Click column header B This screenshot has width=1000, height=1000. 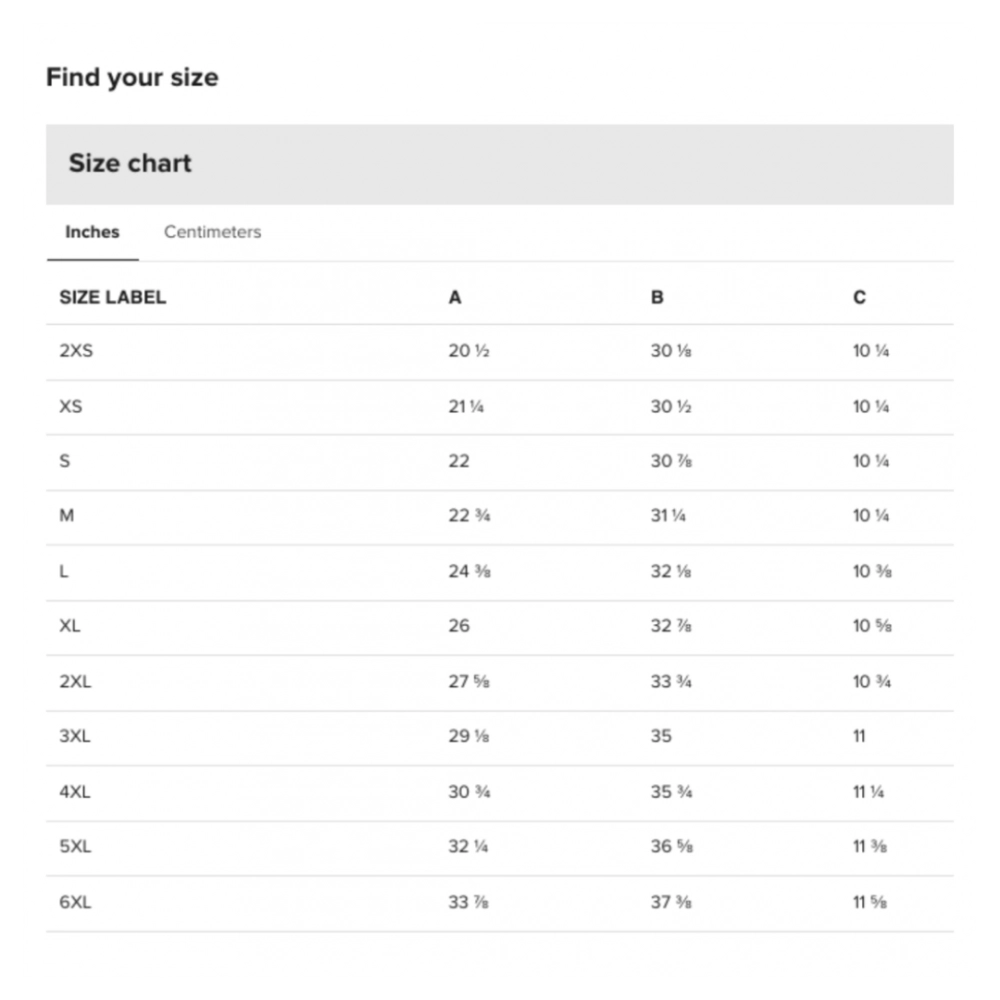[657, 297]
